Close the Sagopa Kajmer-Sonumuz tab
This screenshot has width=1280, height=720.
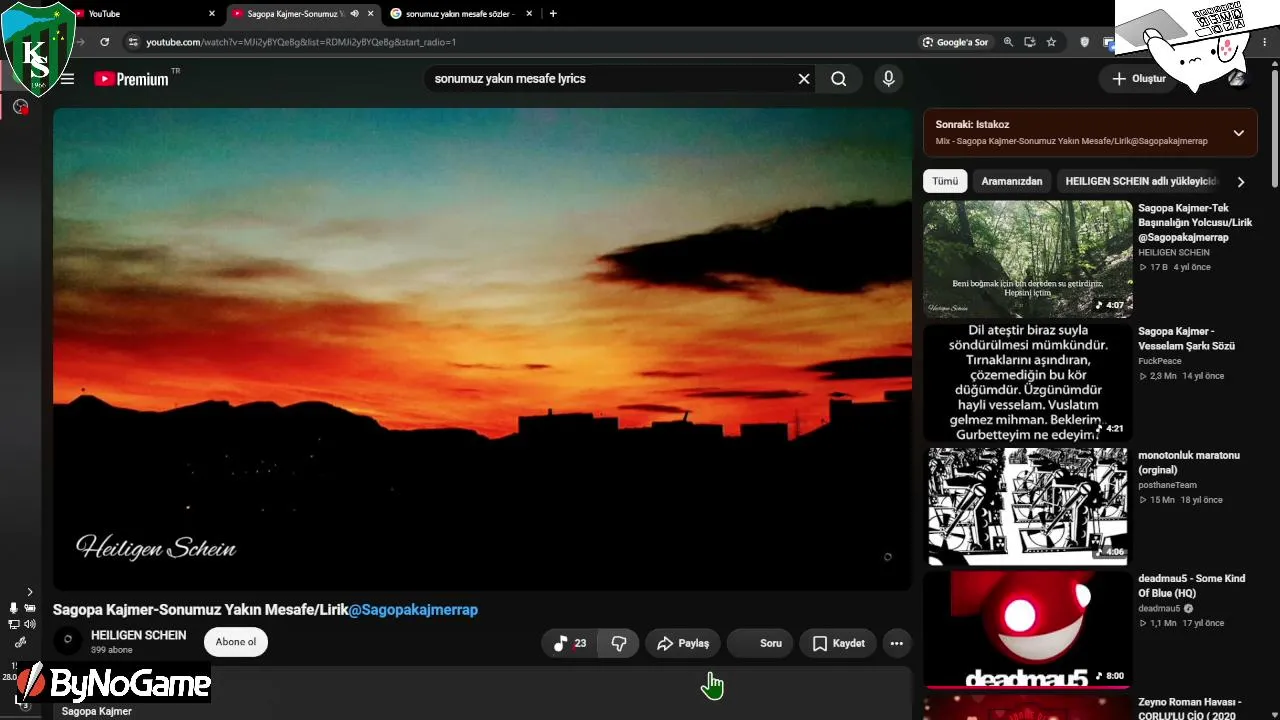pos(371,14)
